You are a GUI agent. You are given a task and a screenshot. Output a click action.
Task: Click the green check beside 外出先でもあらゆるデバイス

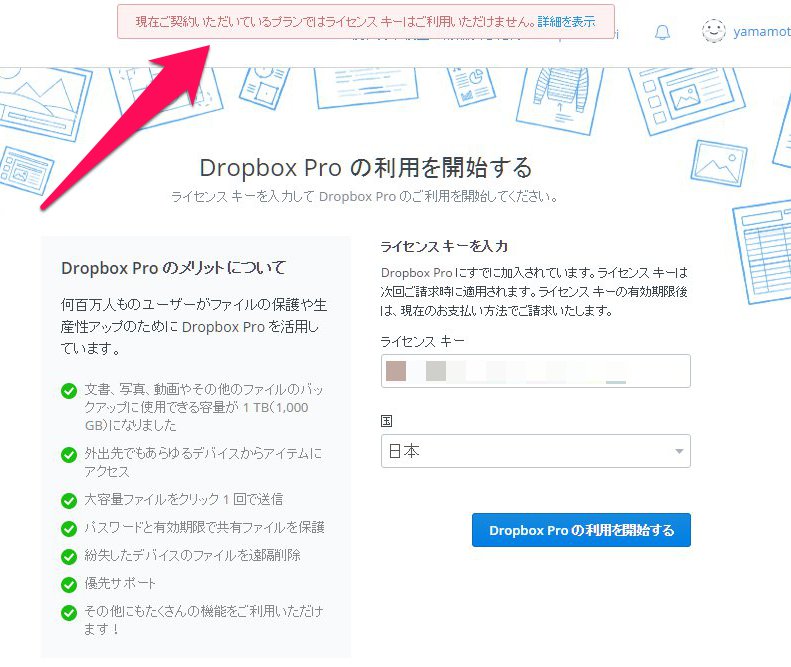tap(69, 455)
